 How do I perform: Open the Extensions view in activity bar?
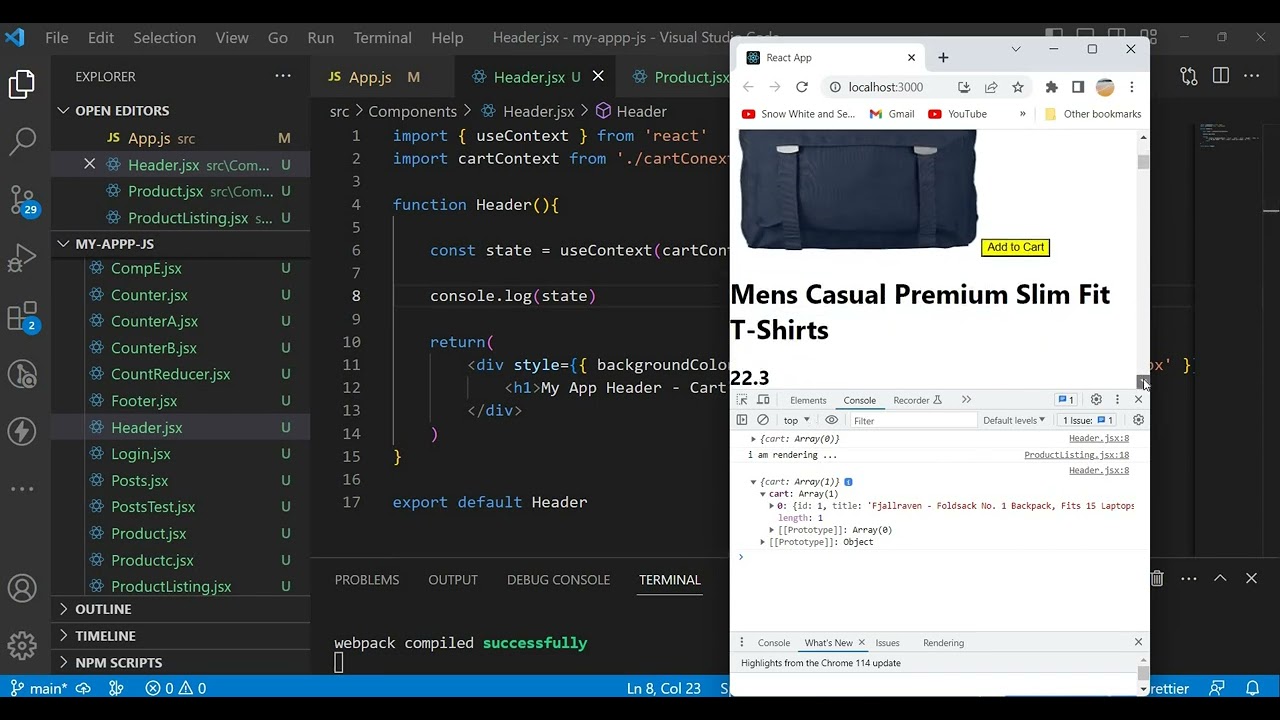point(22,317)
